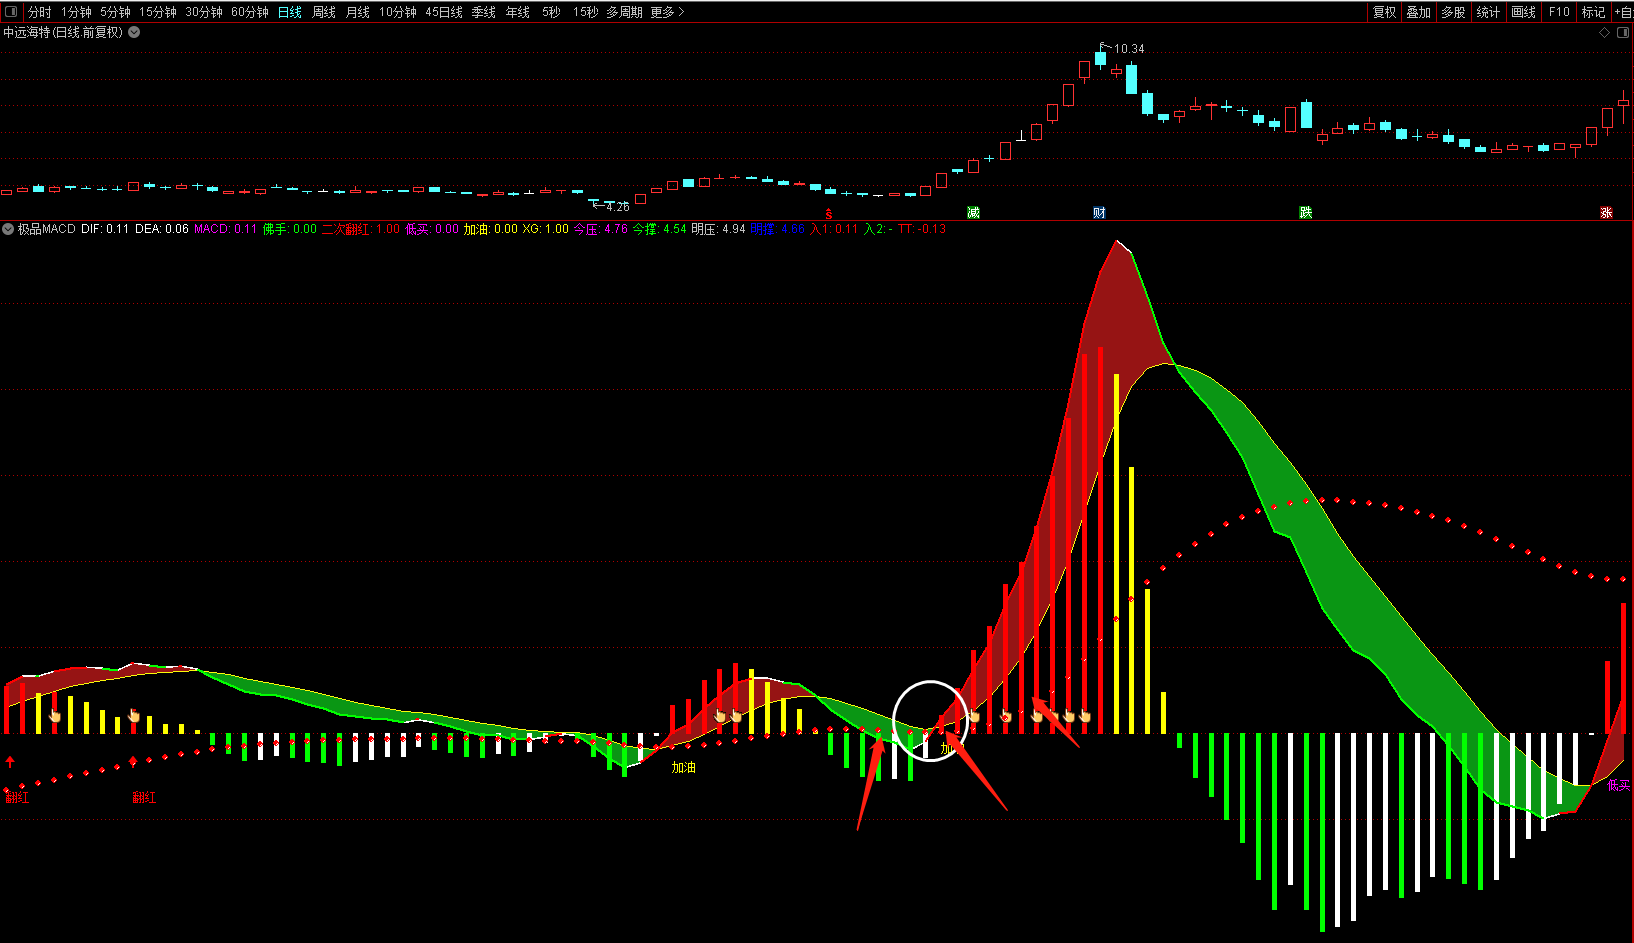Expand the 极品MACD indicator dropdown
This screenshot has width=1634, height=943.
point(8,229)
